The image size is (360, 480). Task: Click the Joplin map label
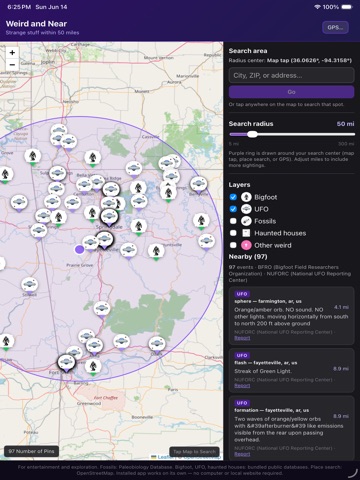tap(48, 62)
